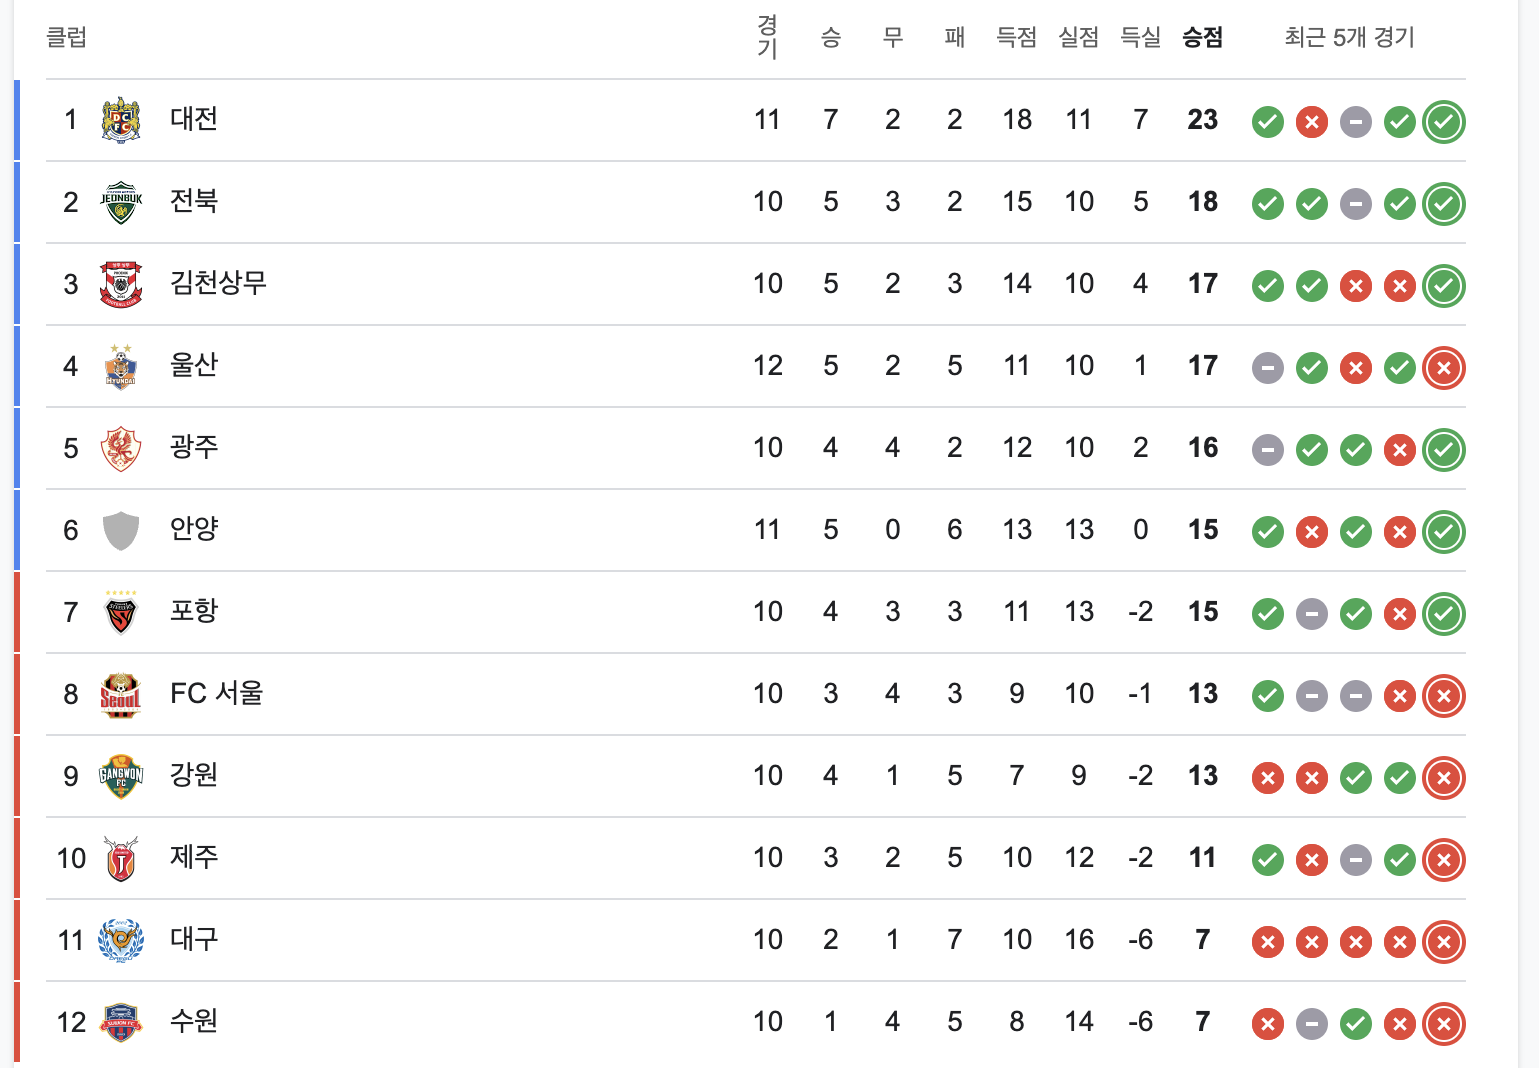This screenshot has width=1539, height=1068.
Task: Click 광주's oldest recent match draw icon
Action: pyautogui.click(x=1268, y=450)
